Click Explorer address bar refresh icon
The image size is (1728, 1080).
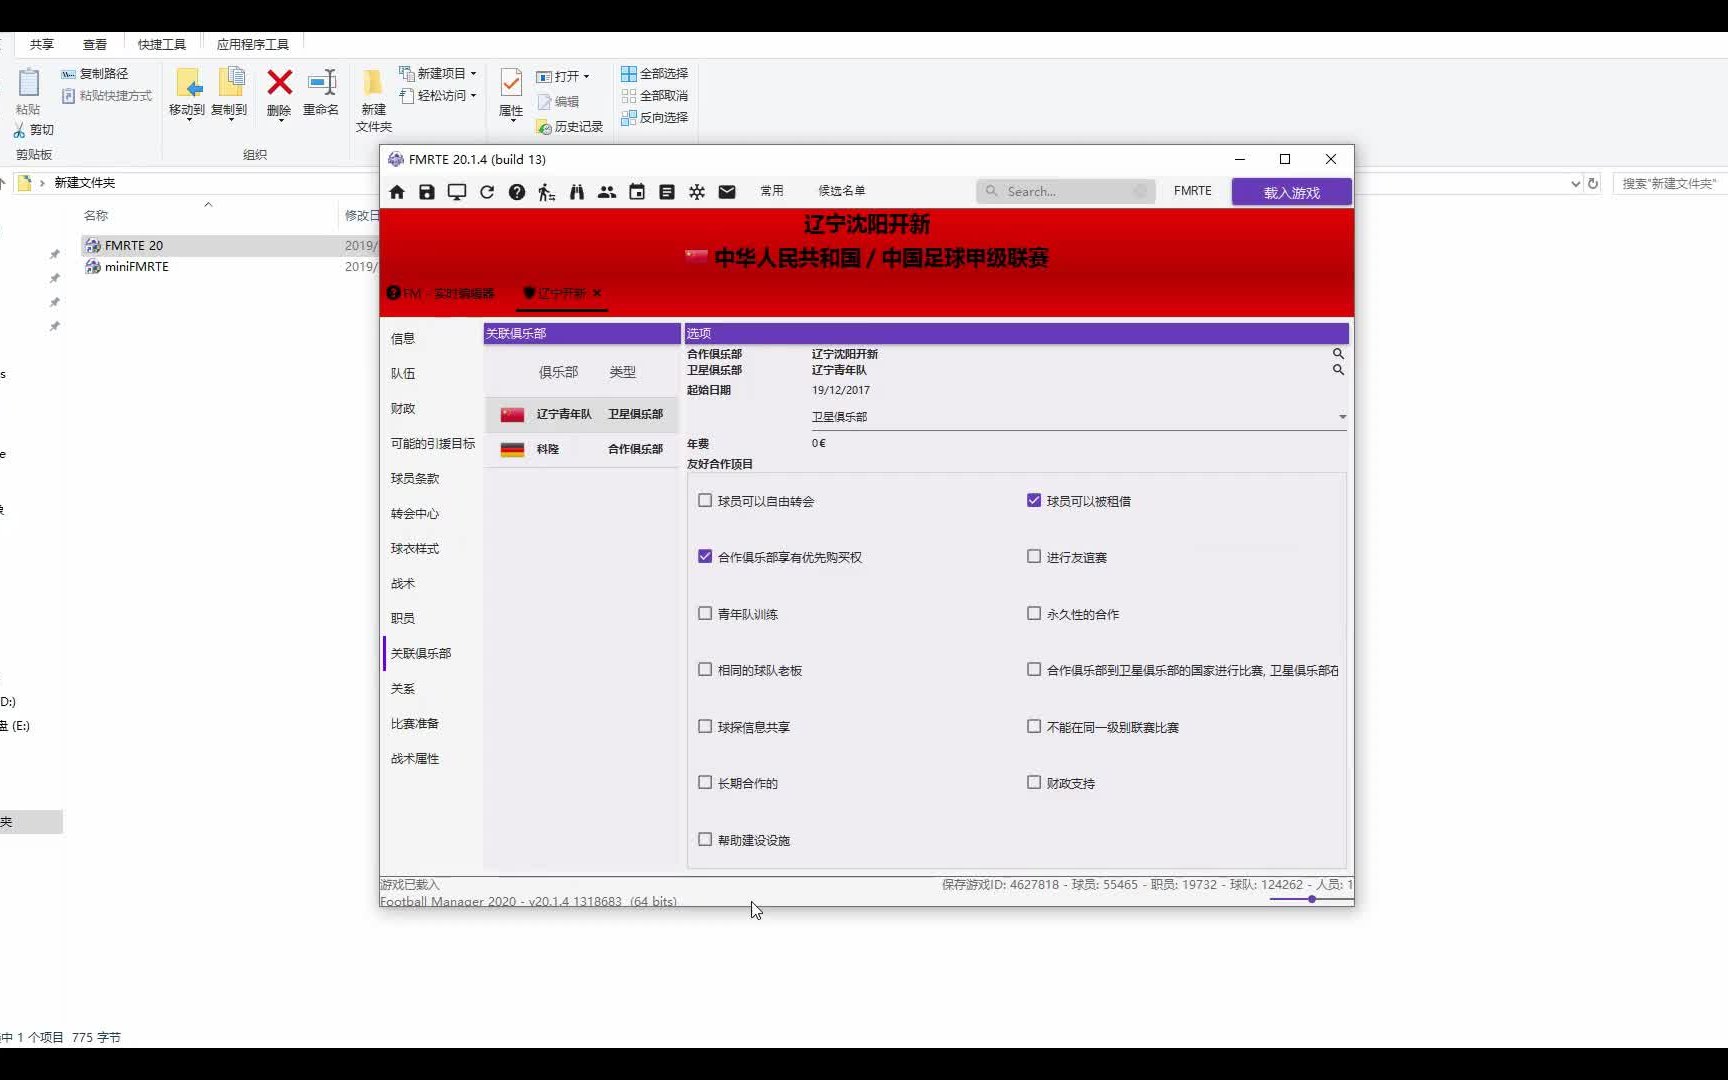(x=1593, y=183)
